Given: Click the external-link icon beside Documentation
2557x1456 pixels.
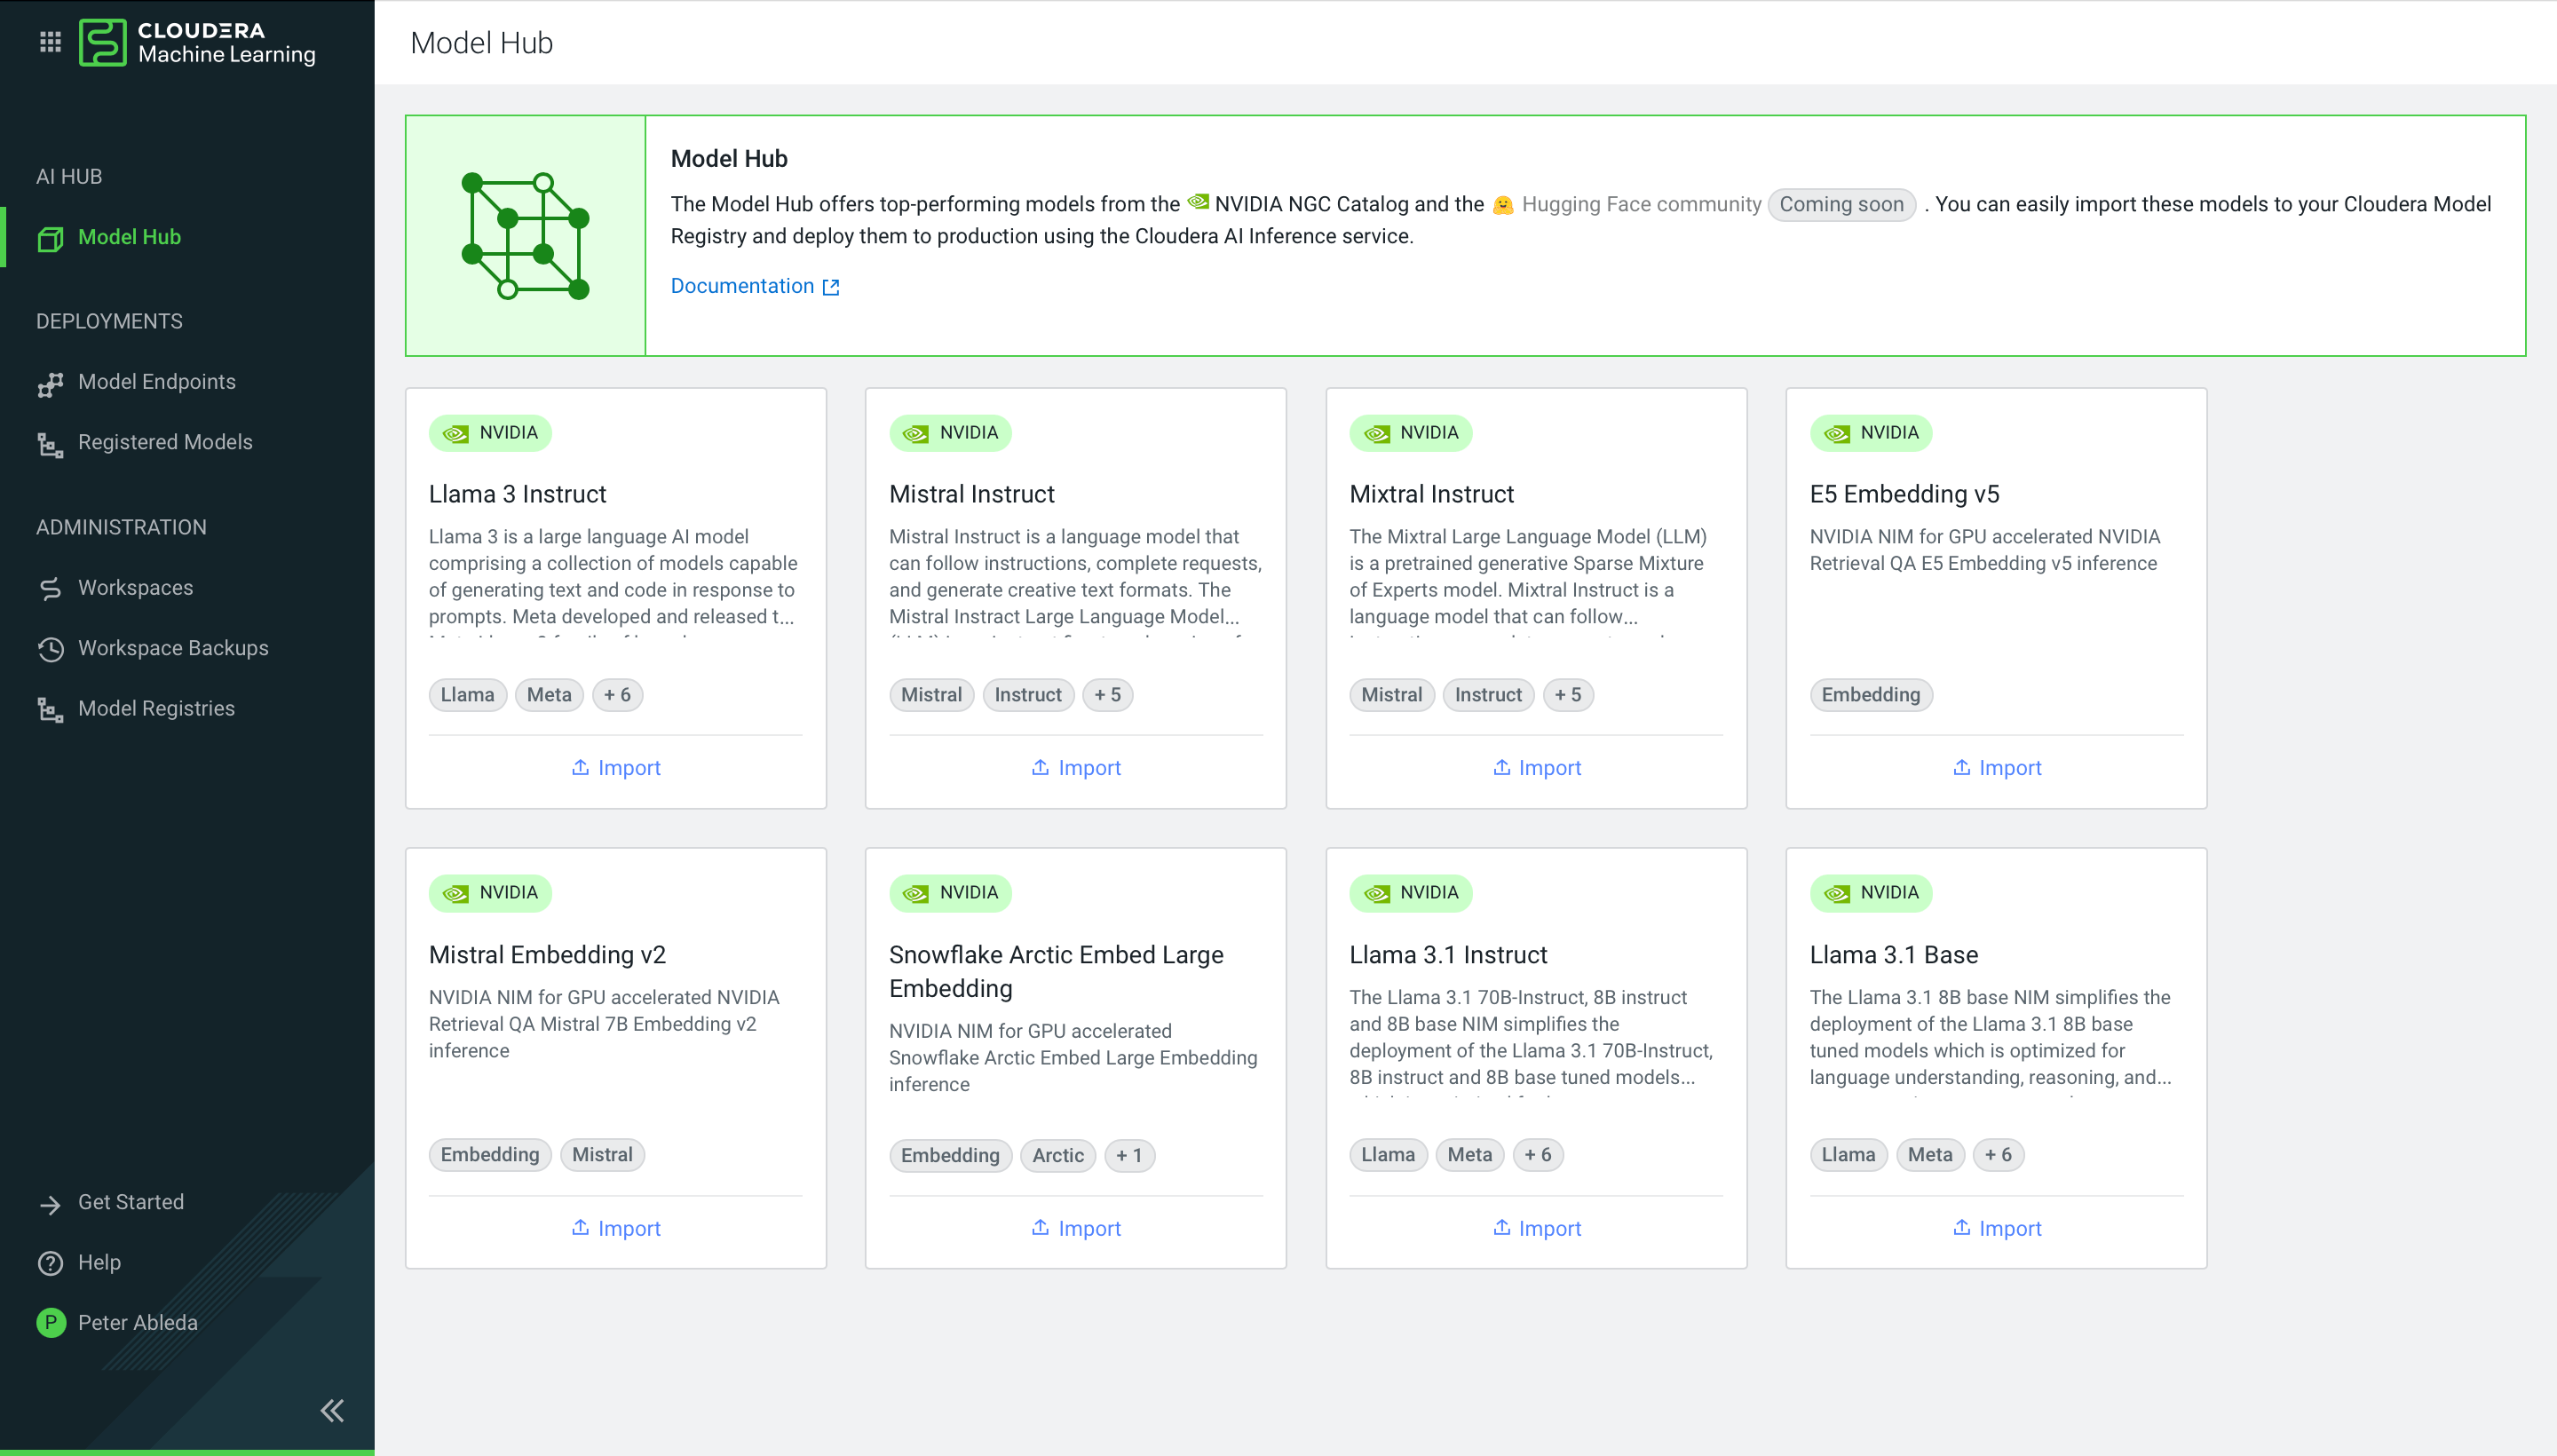Looking at the screenshot, I should [x=831, y=286].
